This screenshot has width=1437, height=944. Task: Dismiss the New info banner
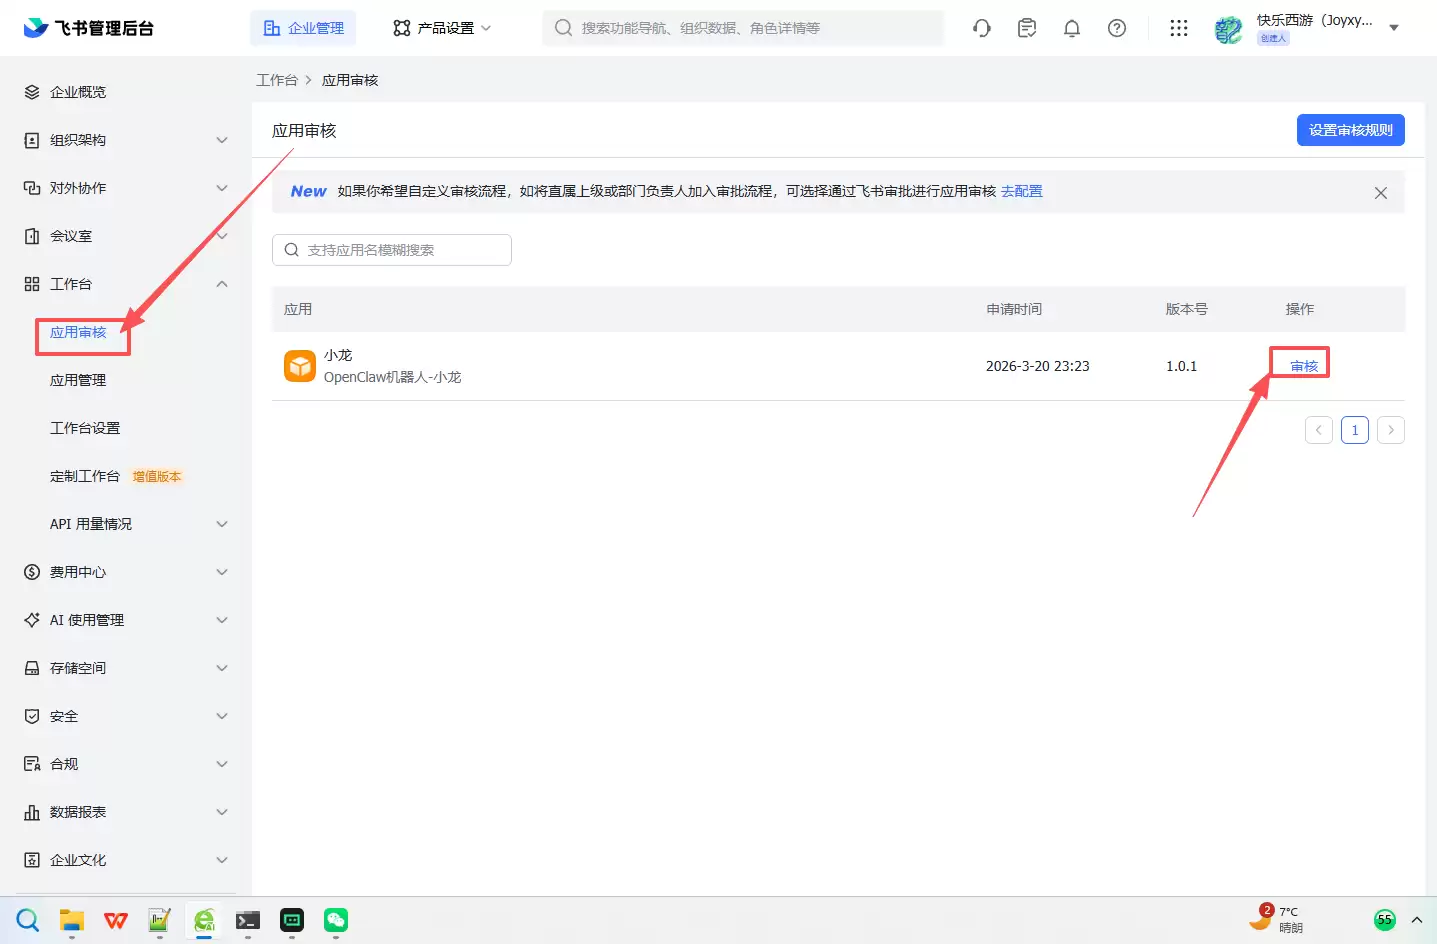pyautogui.click(x=1380, y=193)
